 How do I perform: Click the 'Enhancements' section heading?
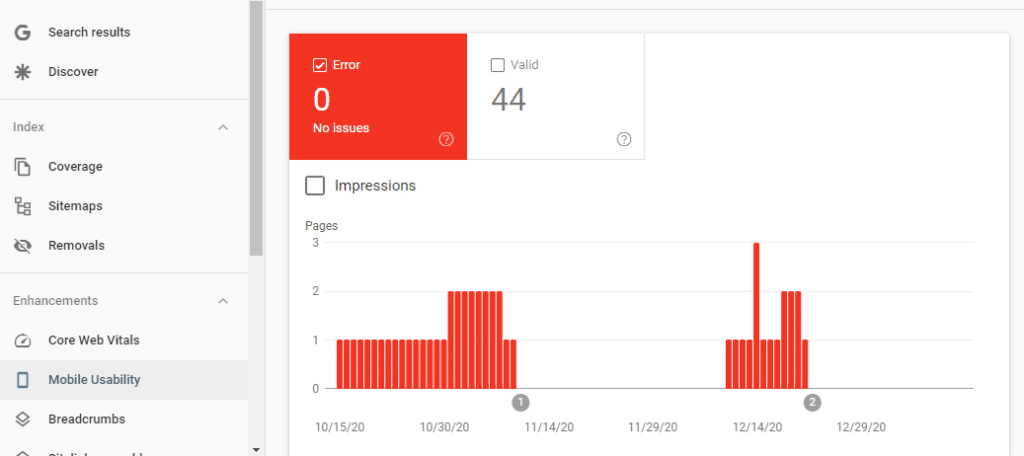click(56, 301)
